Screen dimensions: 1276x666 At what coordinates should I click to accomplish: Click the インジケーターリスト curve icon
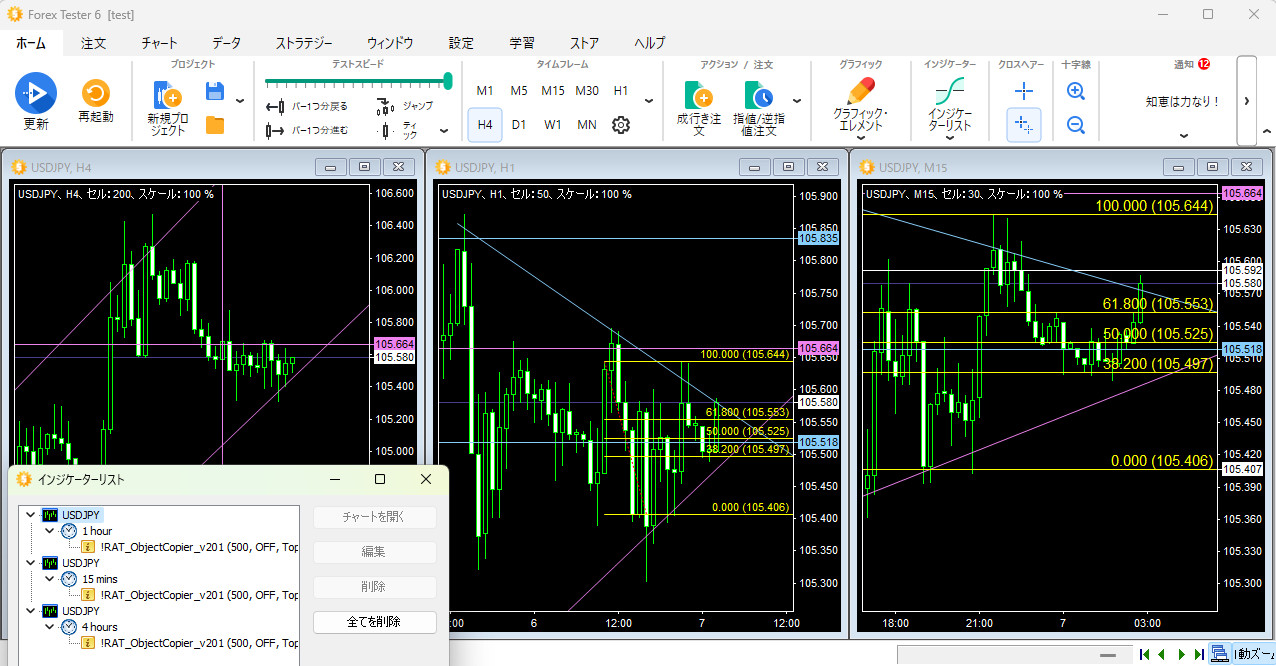(x=949, y=92)
